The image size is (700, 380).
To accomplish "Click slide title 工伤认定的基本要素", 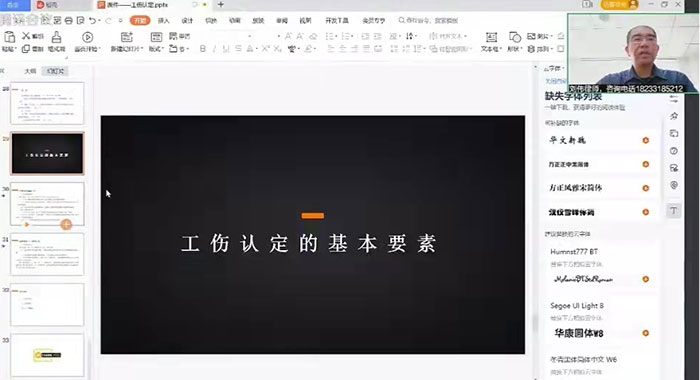I will pos(308,244).
